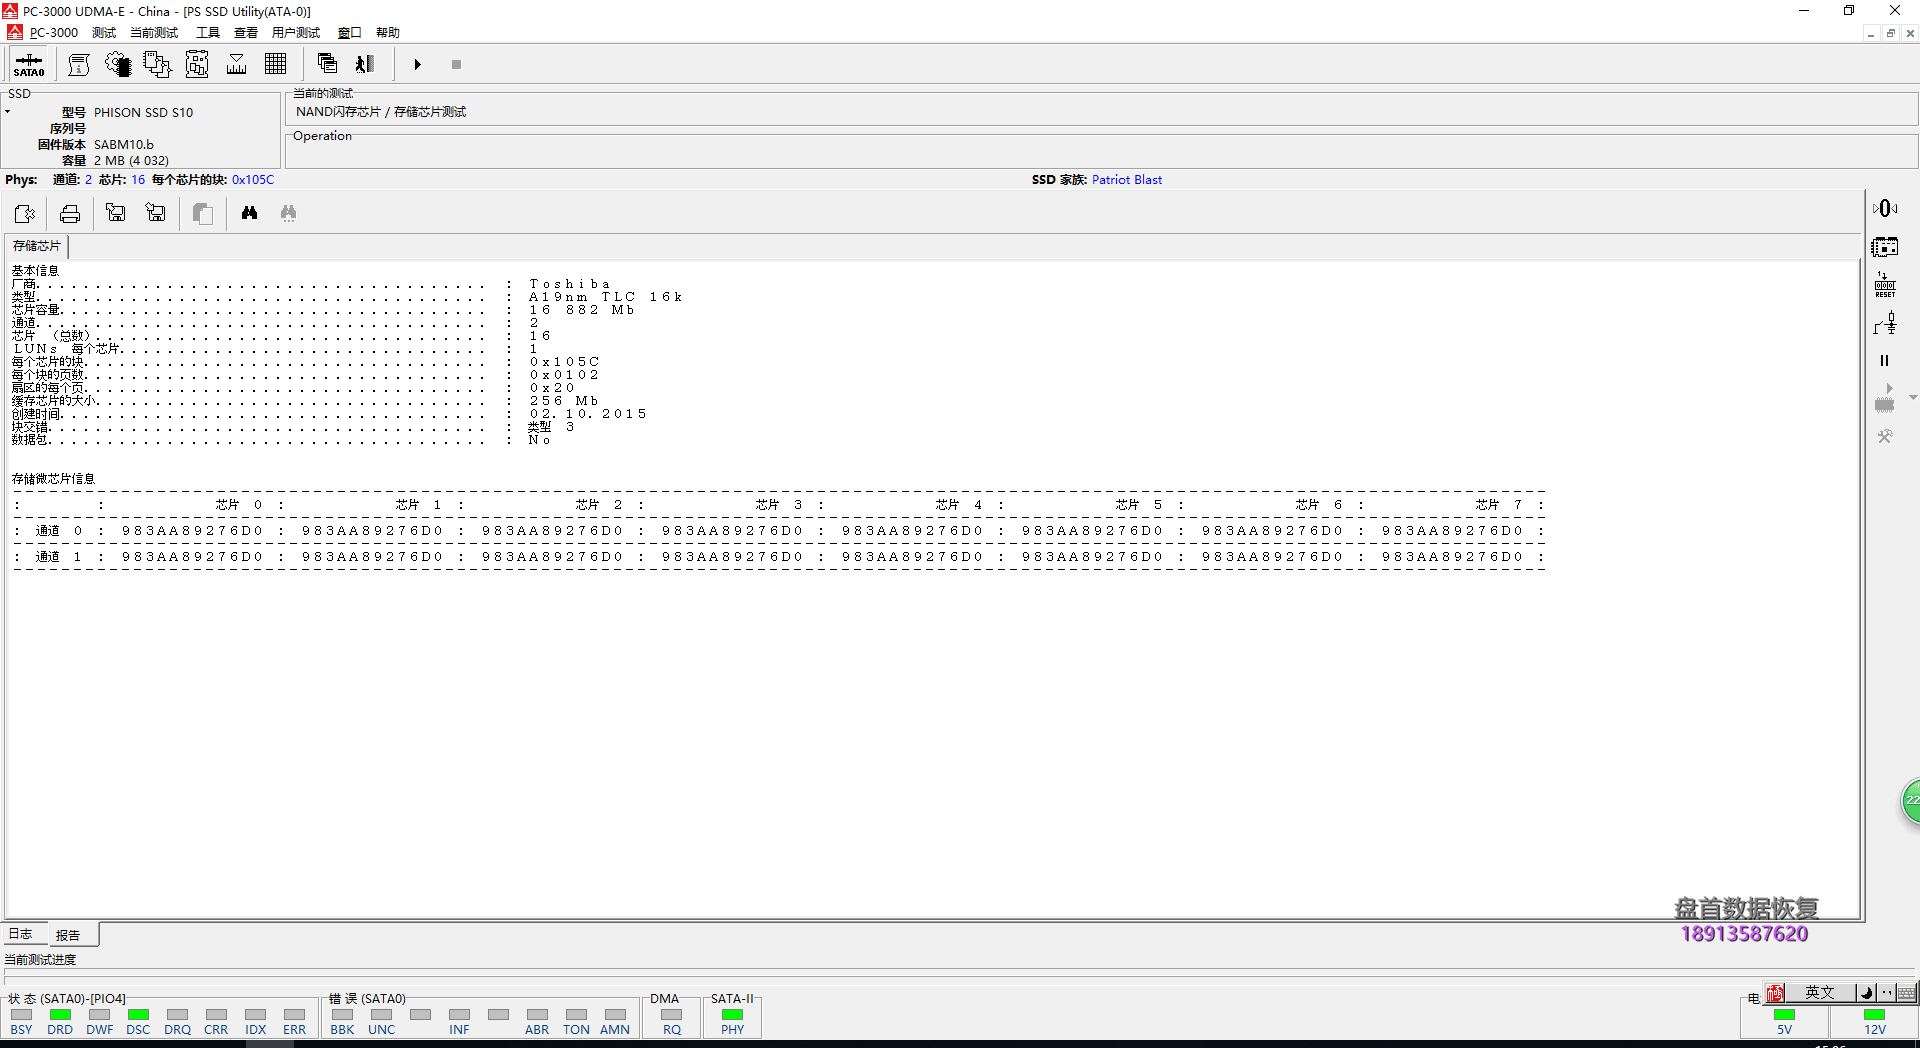Image resolution: width=1920 pixels, height=1048 pixels.
Task: Open the chip settings gear icon
Action: click(x=118, y=65)
